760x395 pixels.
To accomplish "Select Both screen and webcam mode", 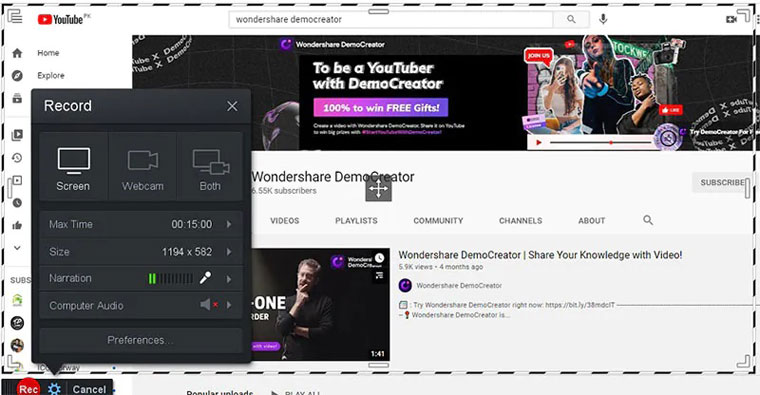I will tap(210, 167).
